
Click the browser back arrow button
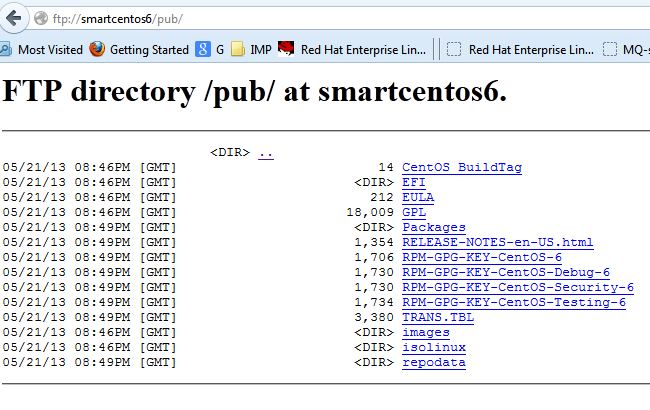tap(13, 18)
